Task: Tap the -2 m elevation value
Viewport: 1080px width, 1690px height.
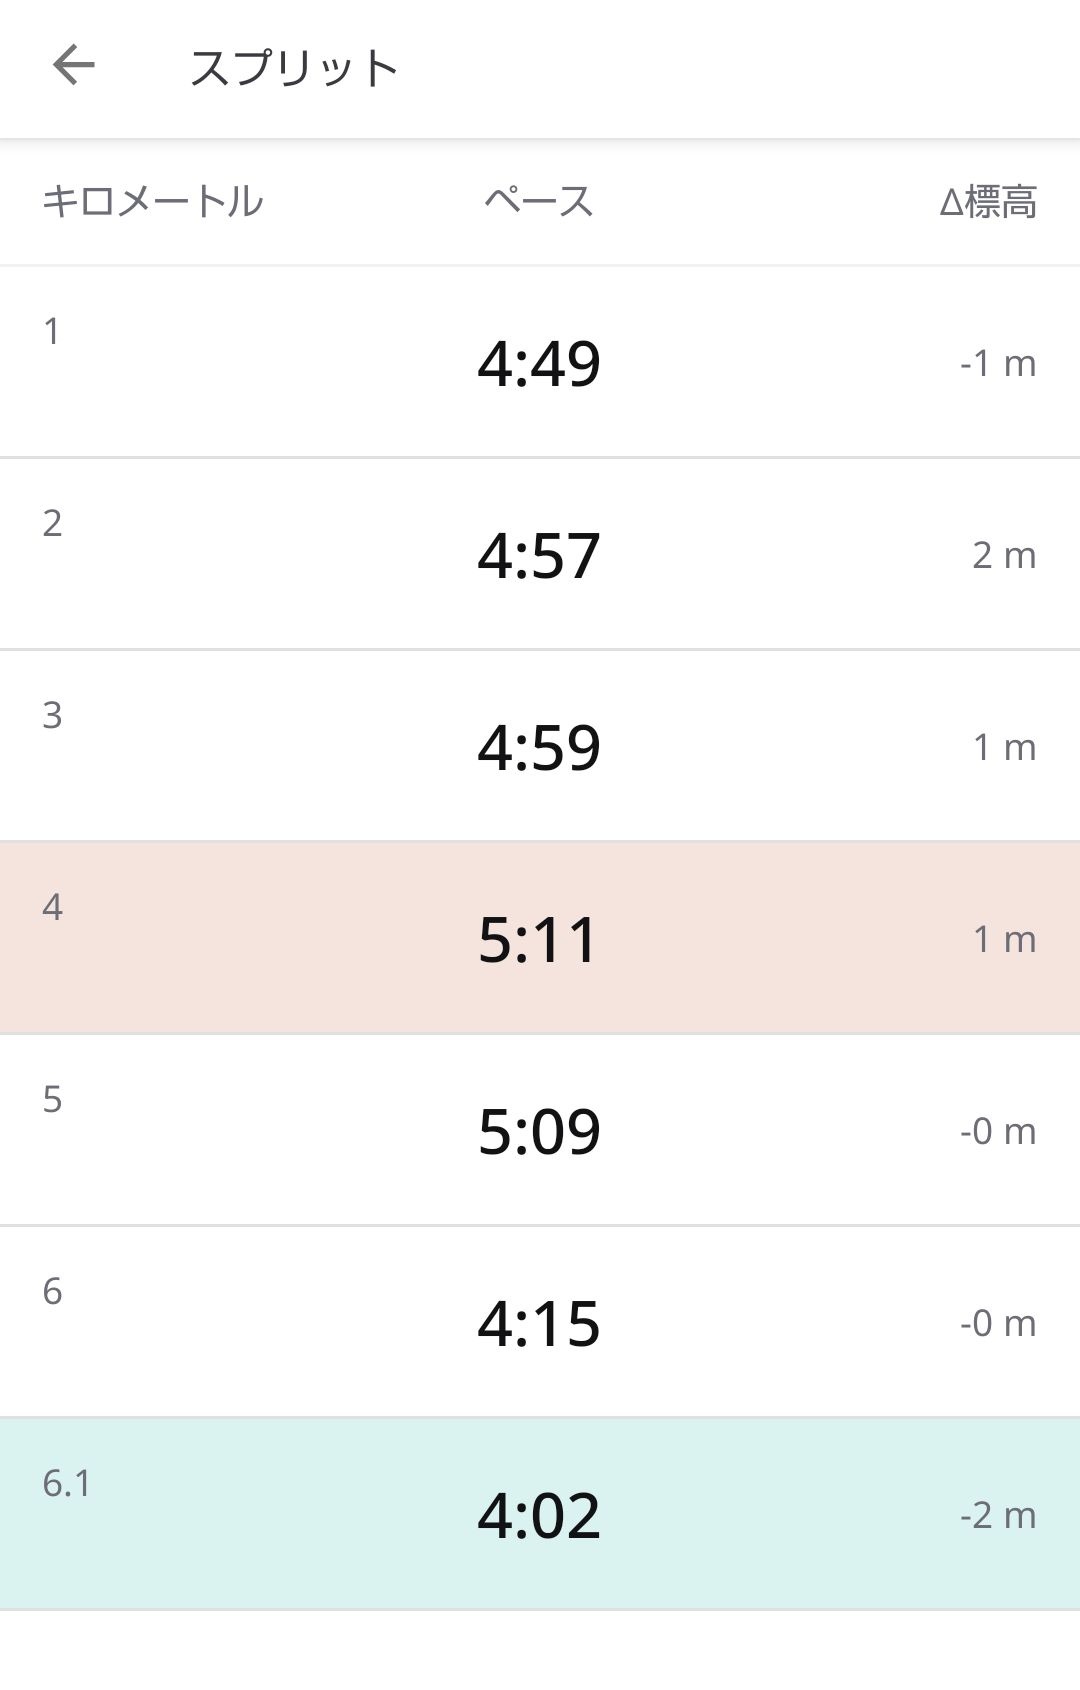Action: 997,1515
